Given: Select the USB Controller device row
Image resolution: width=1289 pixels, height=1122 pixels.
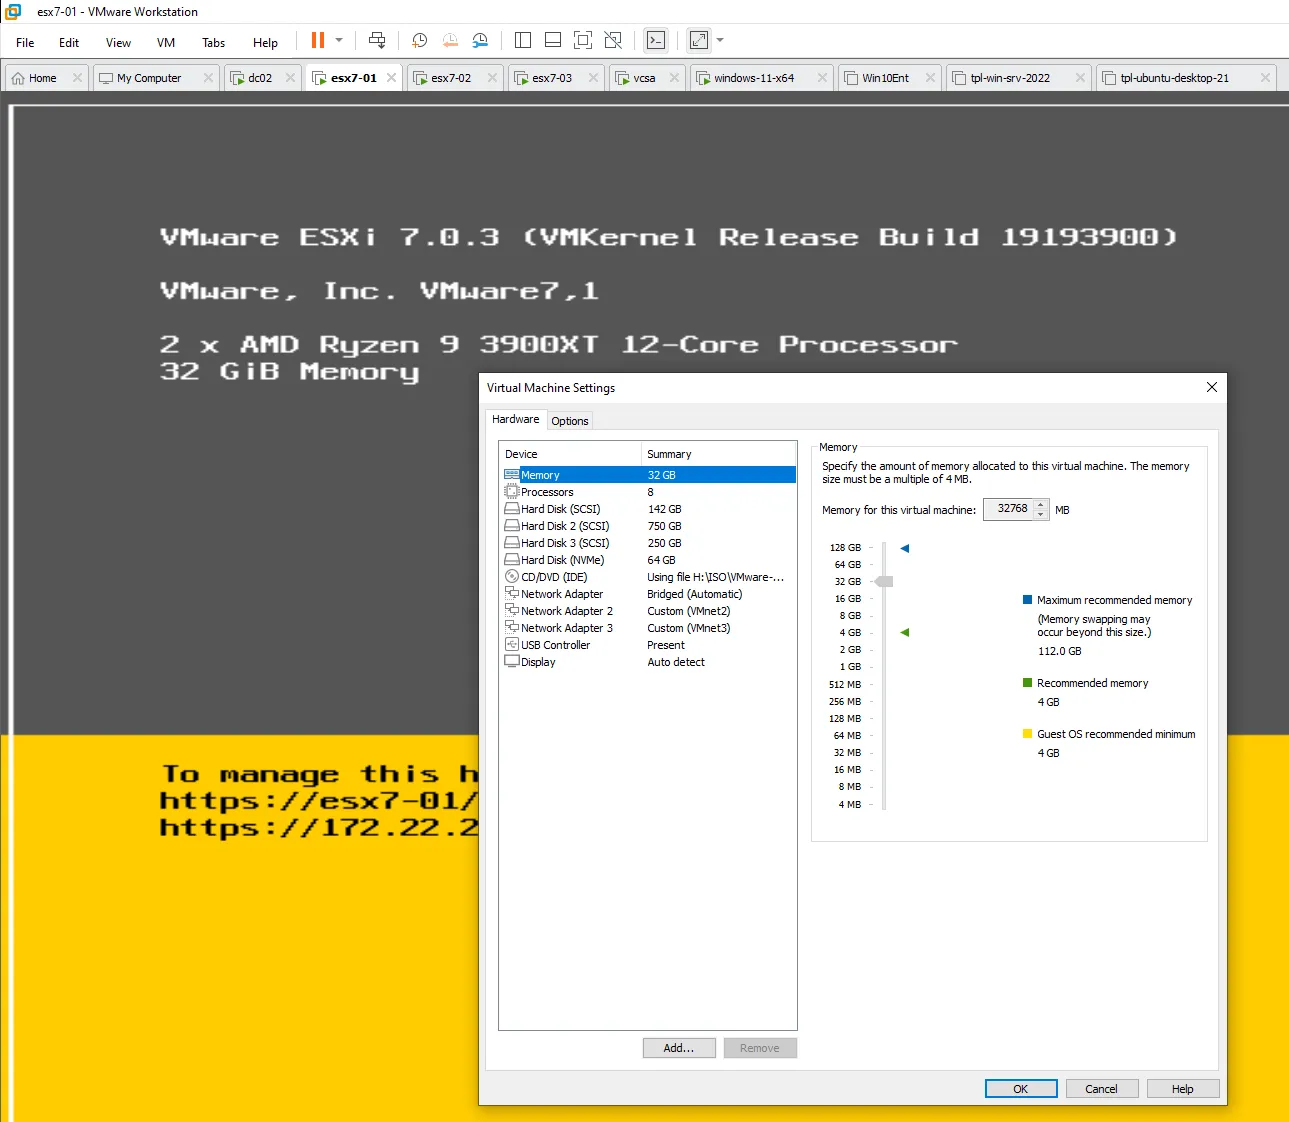Looking at the screenshot, I should point(648,645).
